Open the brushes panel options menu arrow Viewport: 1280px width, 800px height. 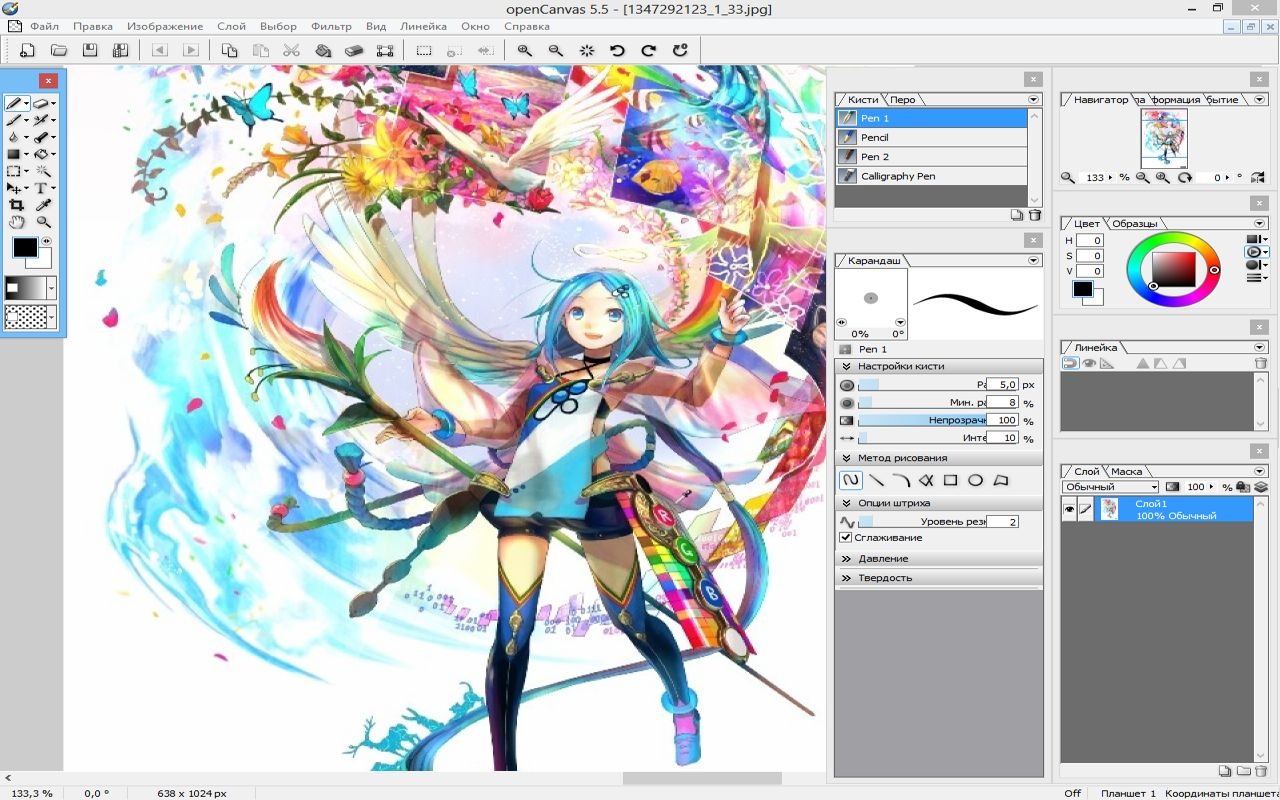pyautogui.click(x=1033, y=99)
